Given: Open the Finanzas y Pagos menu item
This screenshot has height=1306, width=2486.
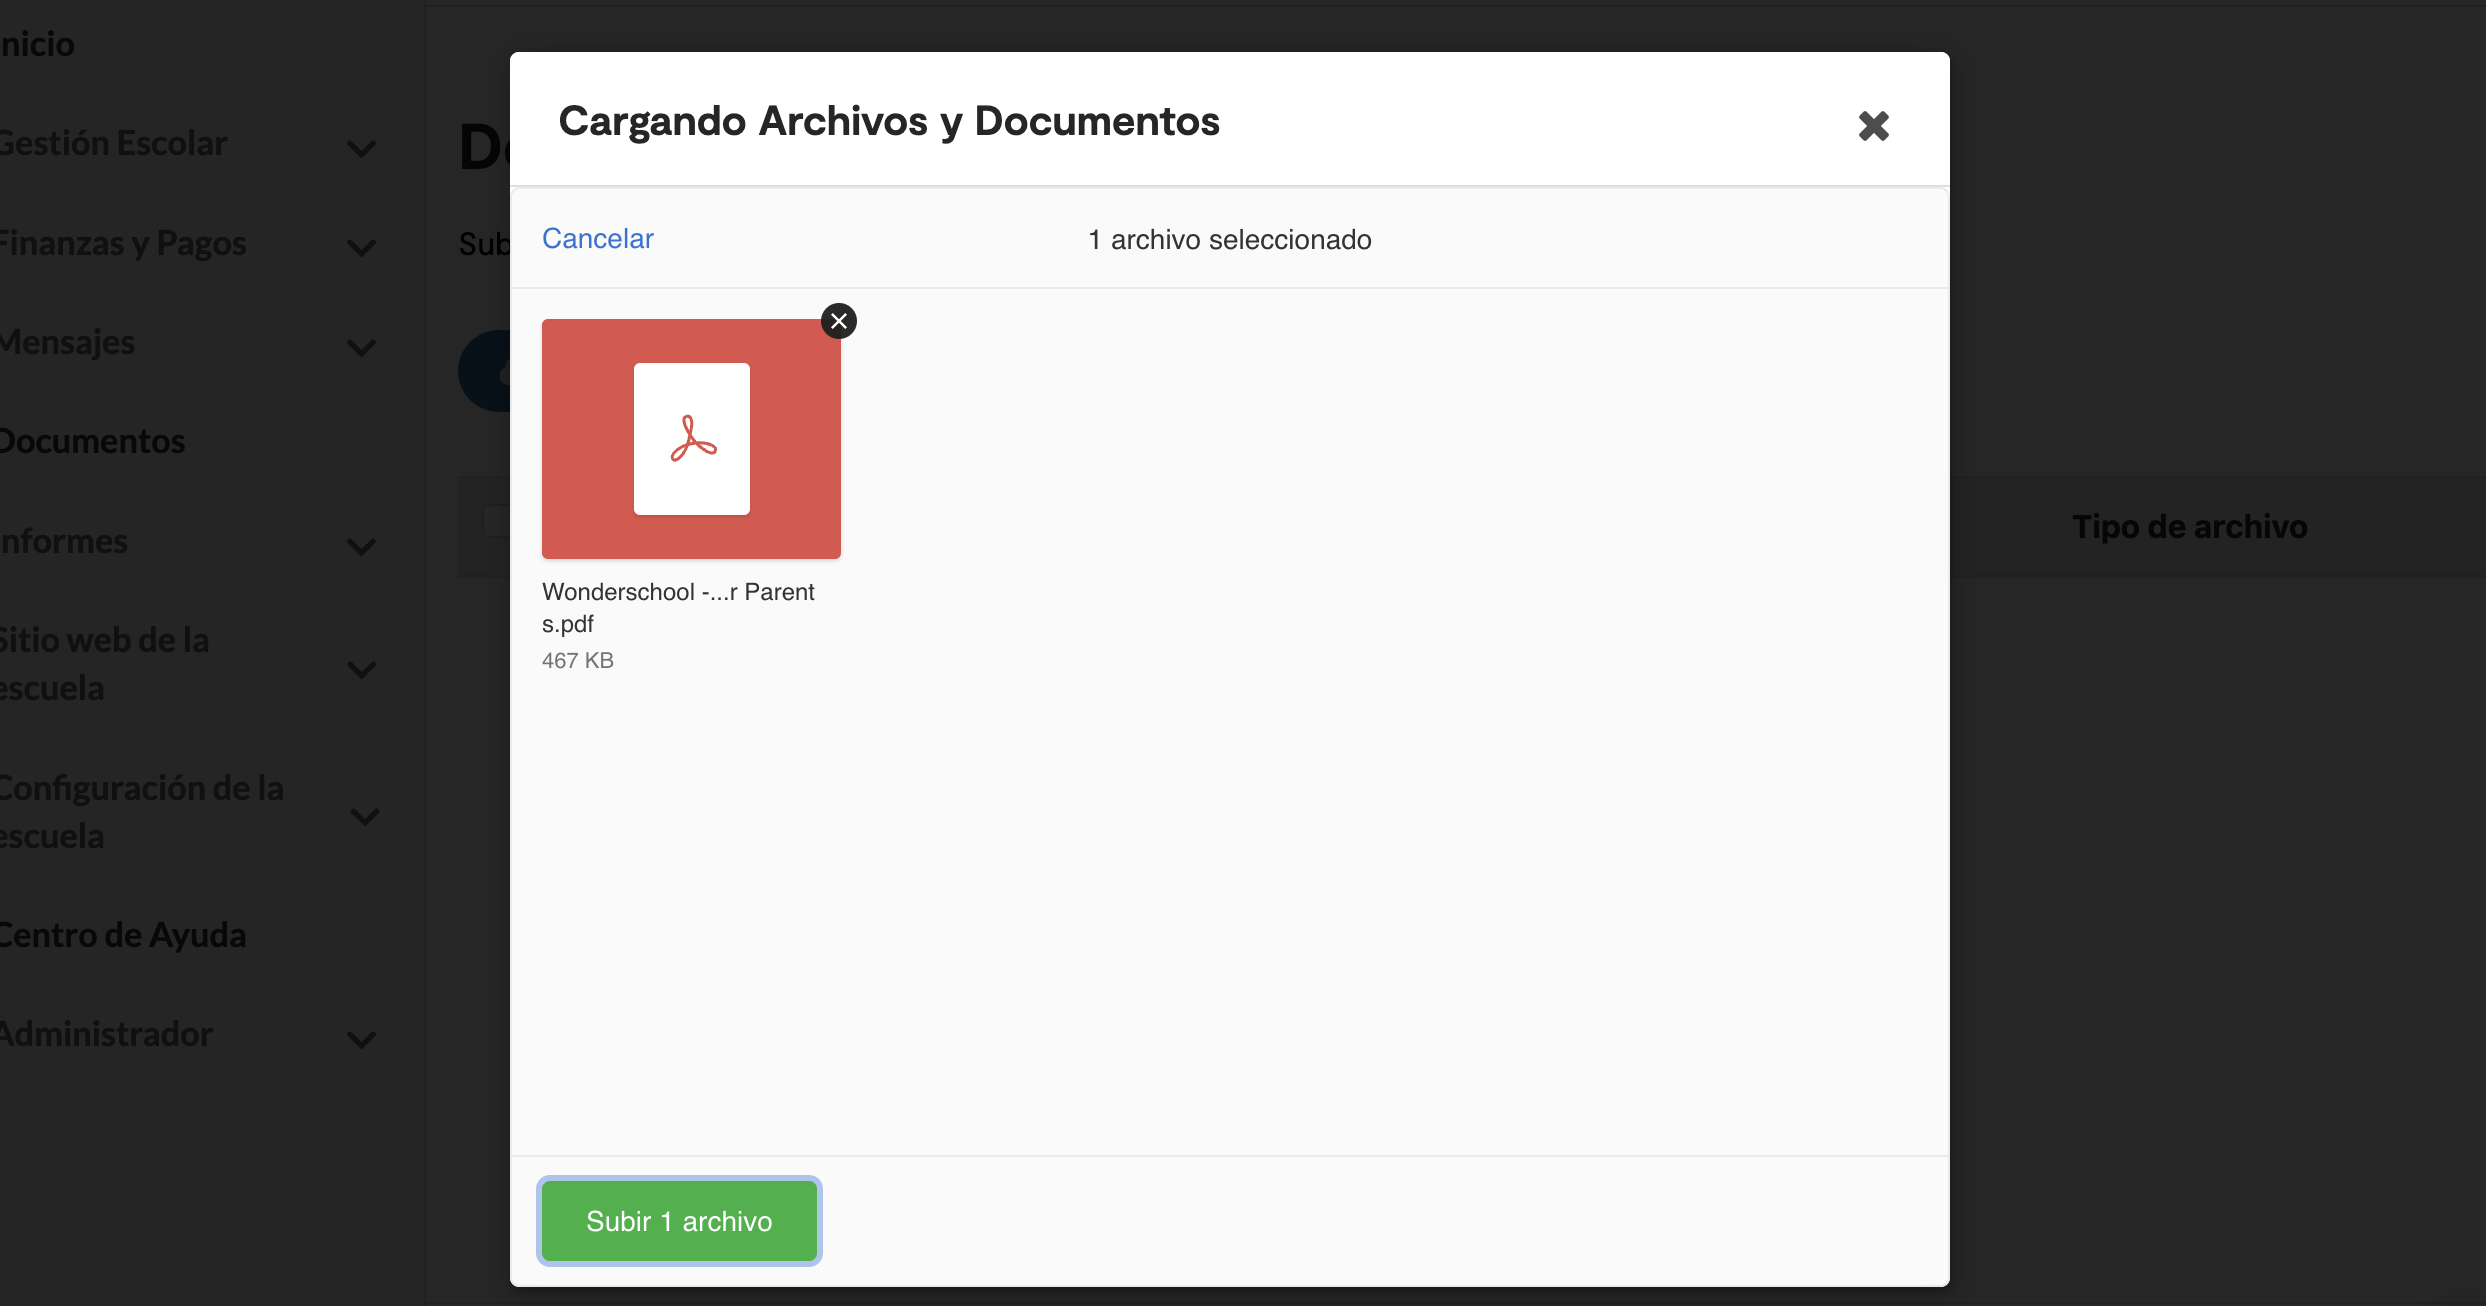Looking at the screenshot, I should point(123,243).
